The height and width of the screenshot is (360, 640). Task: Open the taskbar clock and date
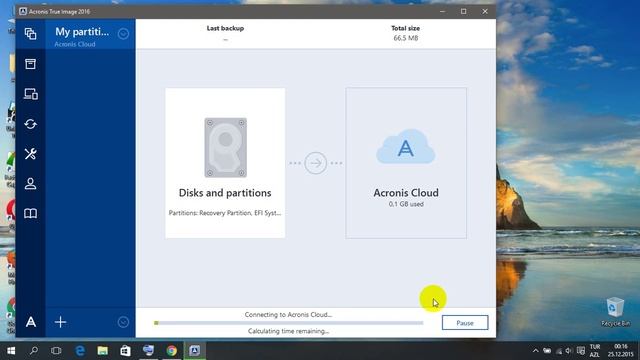click(x=620, y=351)
